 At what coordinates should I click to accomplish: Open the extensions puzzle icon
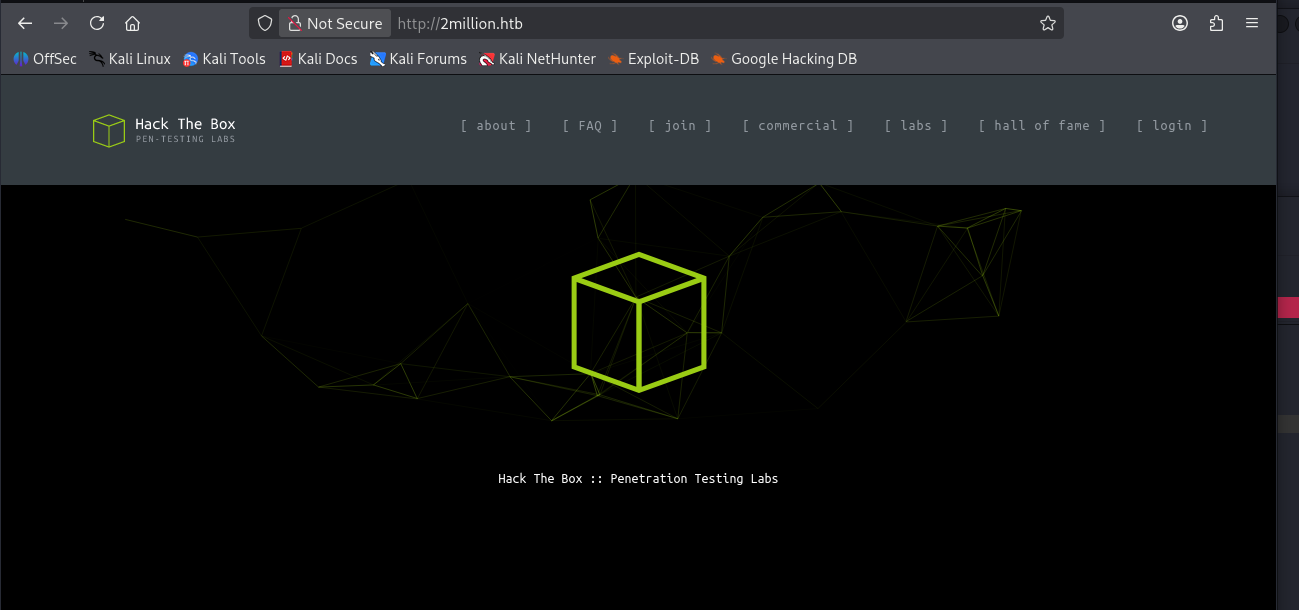coord(1216,23)
